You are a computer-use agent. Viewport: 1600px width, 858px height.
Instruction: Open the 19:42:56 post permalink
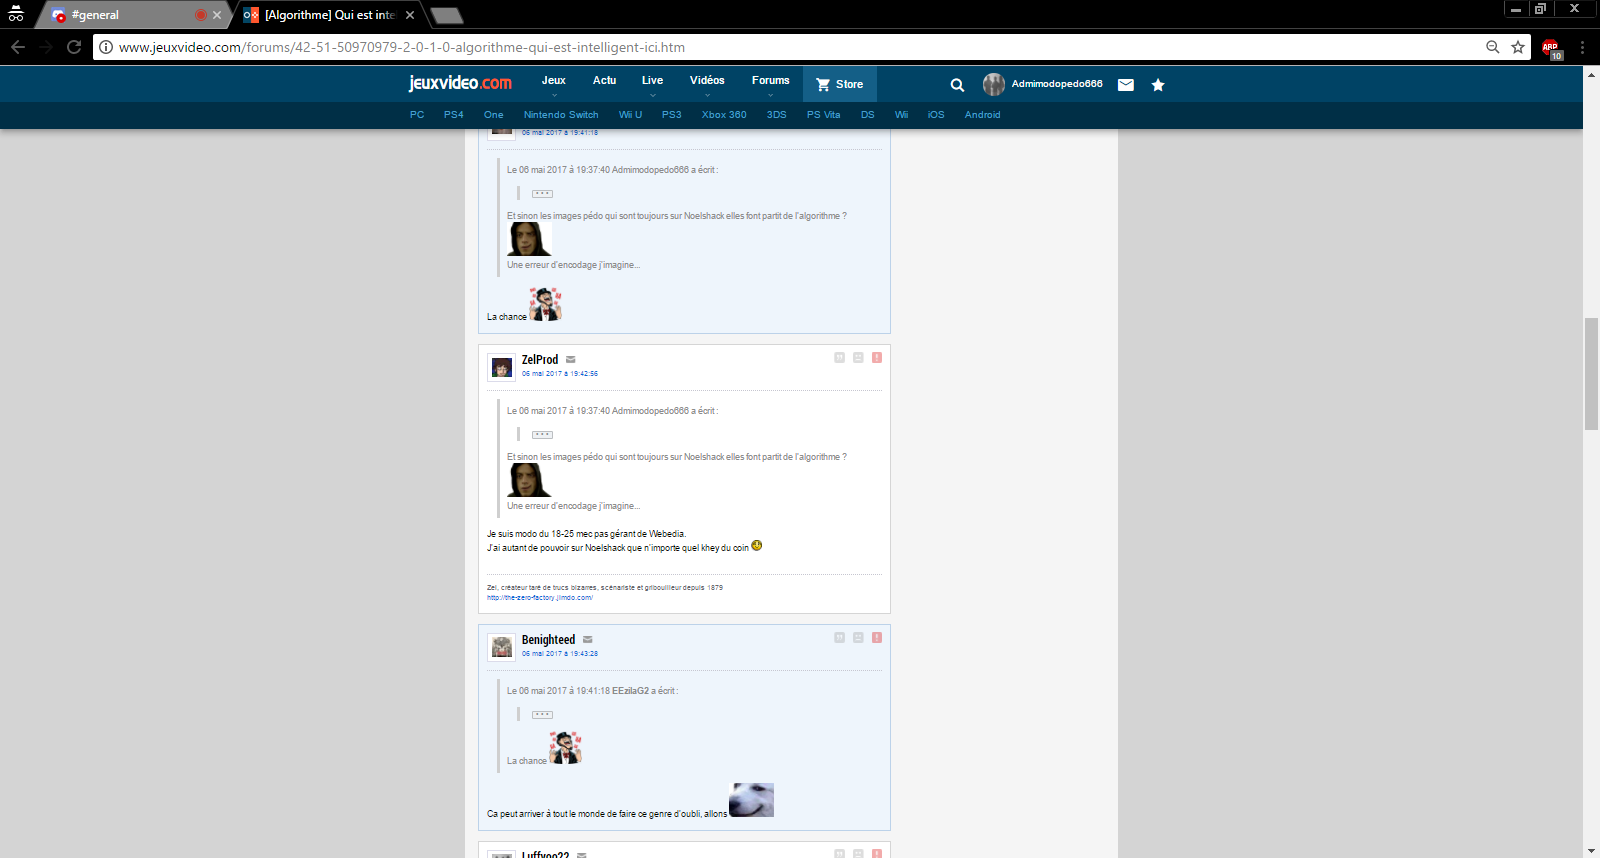click(x=560, y=374)
